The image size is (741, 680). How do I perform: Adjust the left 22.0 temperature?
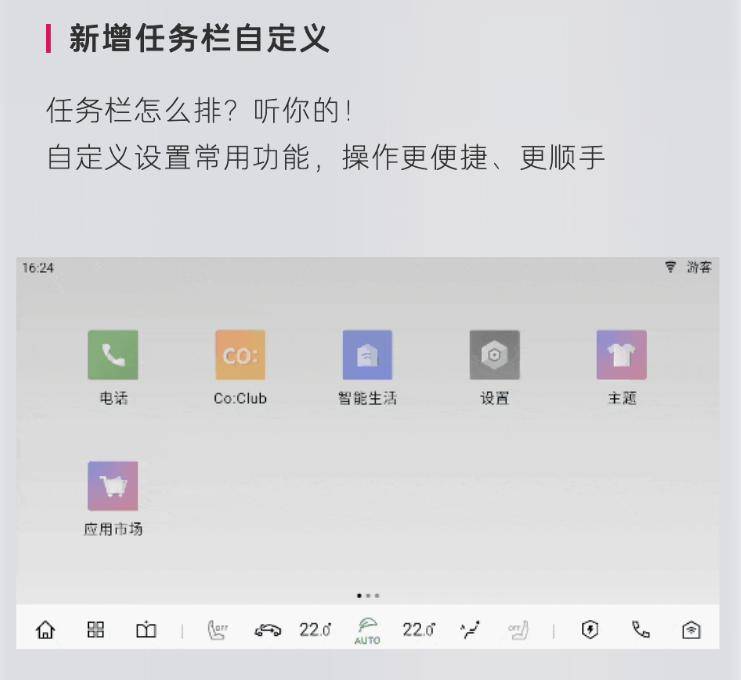coord(315,629)
